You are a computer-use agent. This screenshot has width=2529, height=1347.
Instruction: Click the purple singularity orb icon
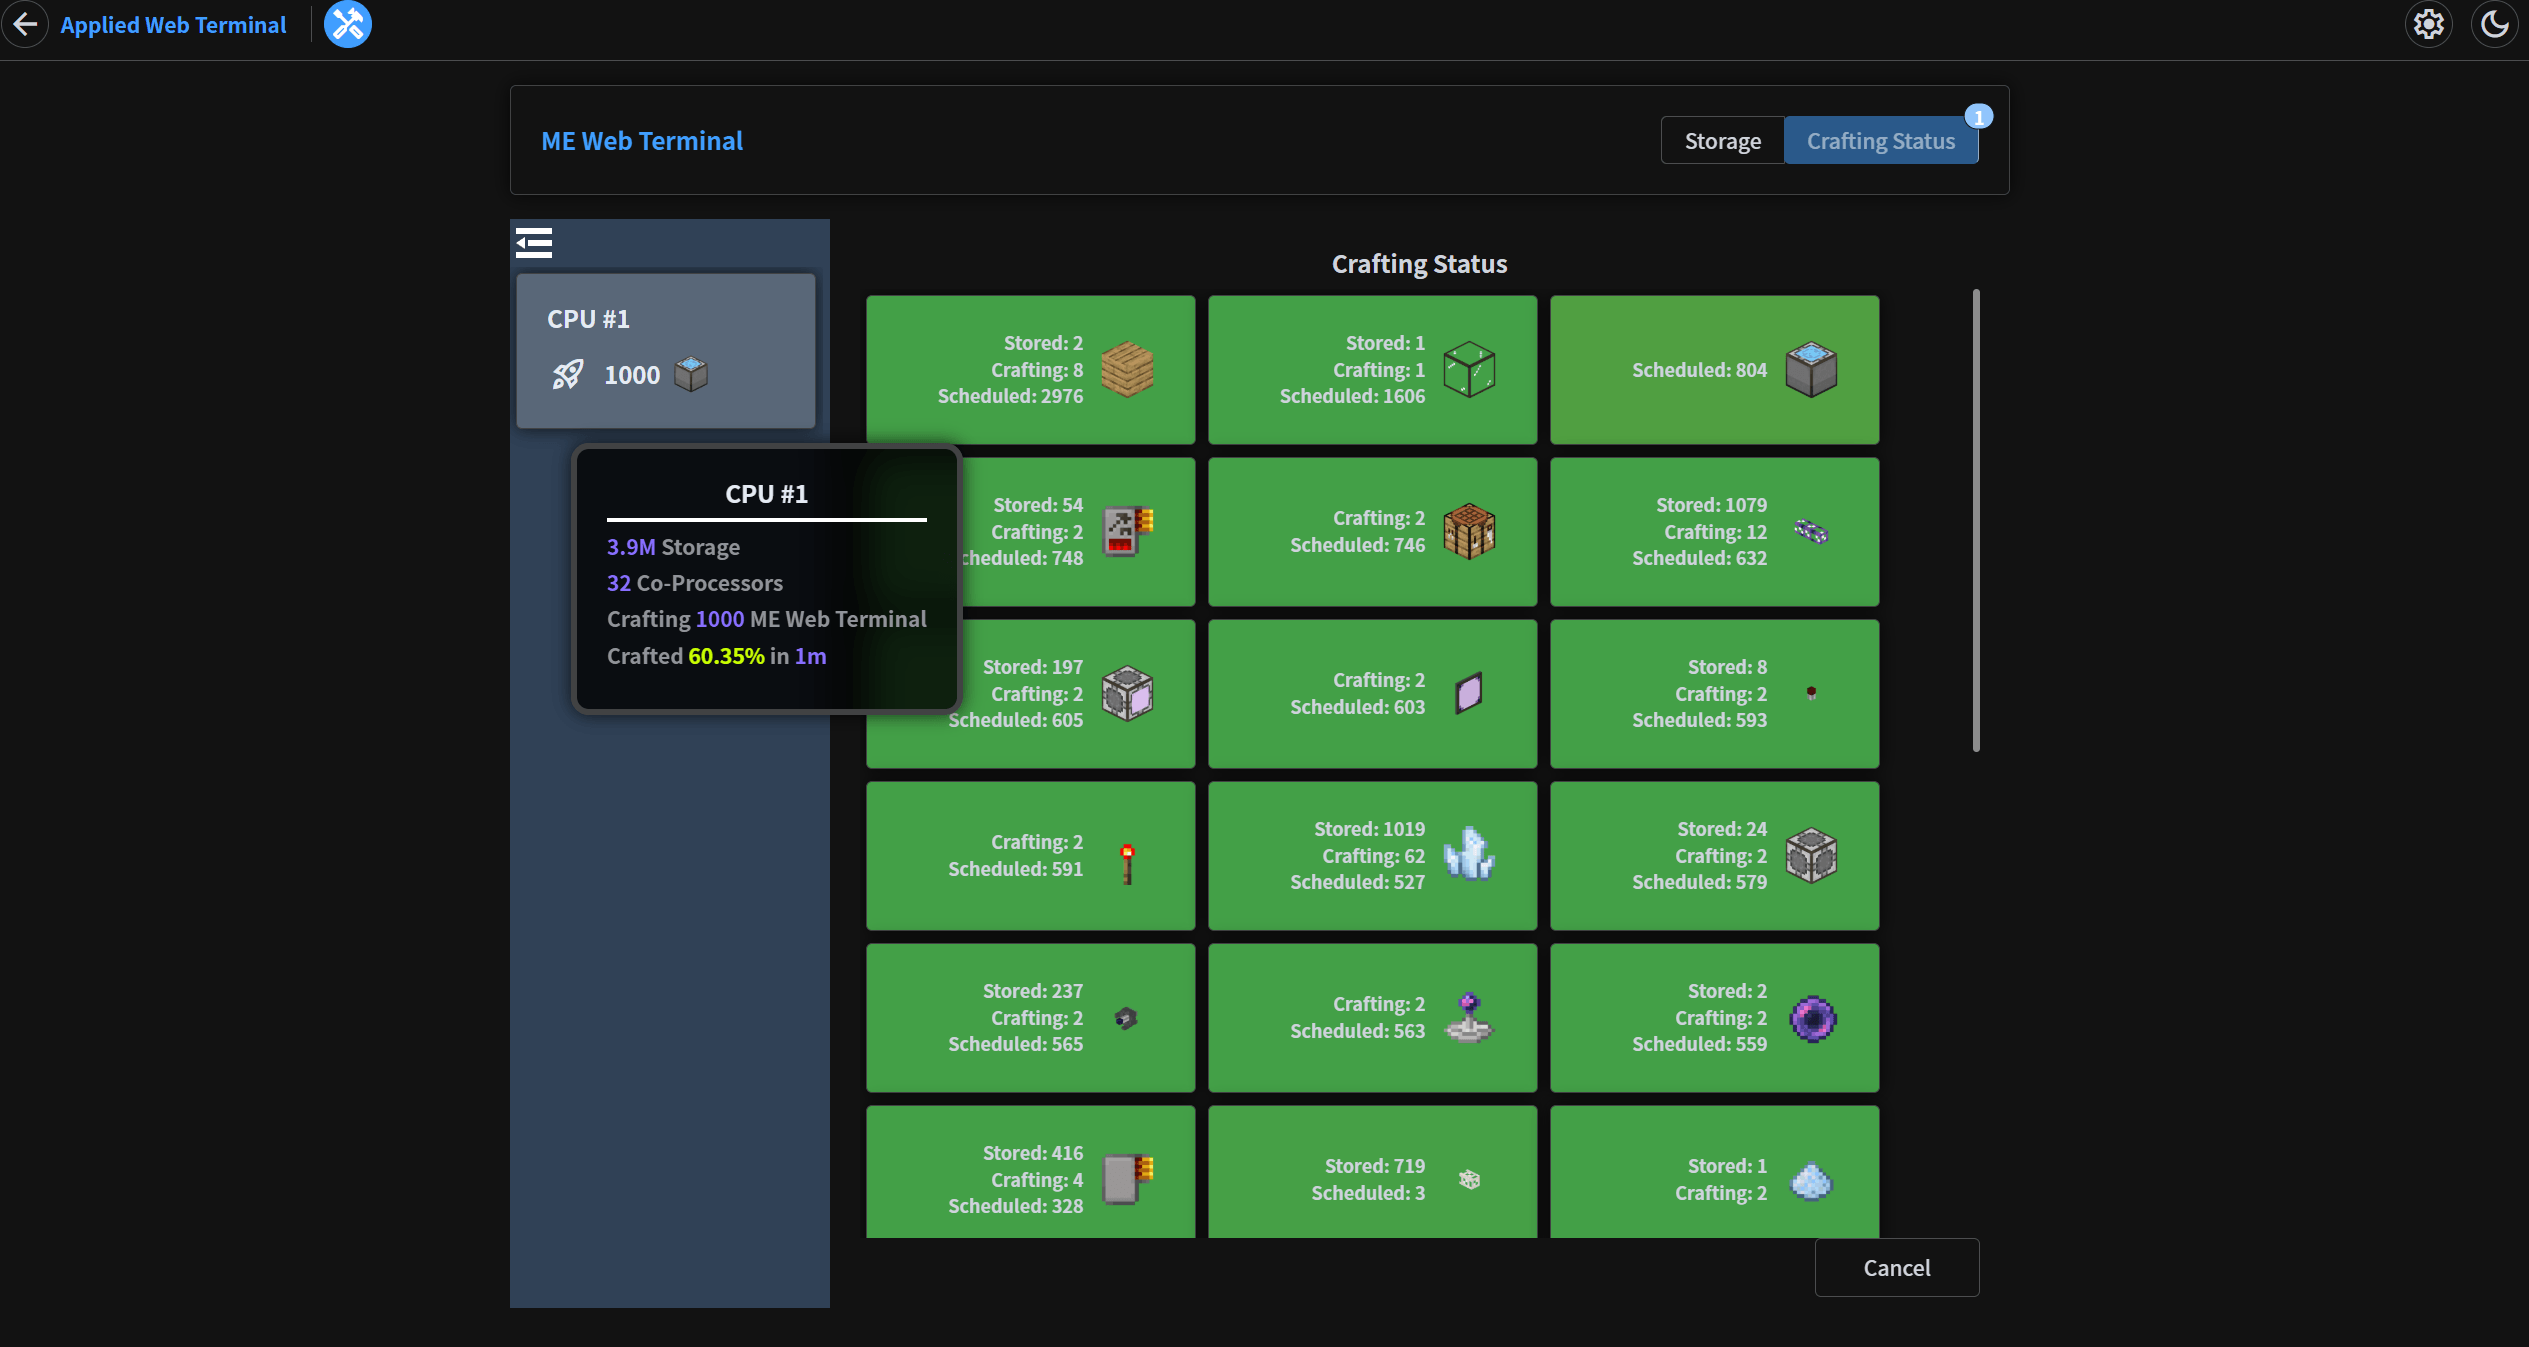point(1812,1019)
